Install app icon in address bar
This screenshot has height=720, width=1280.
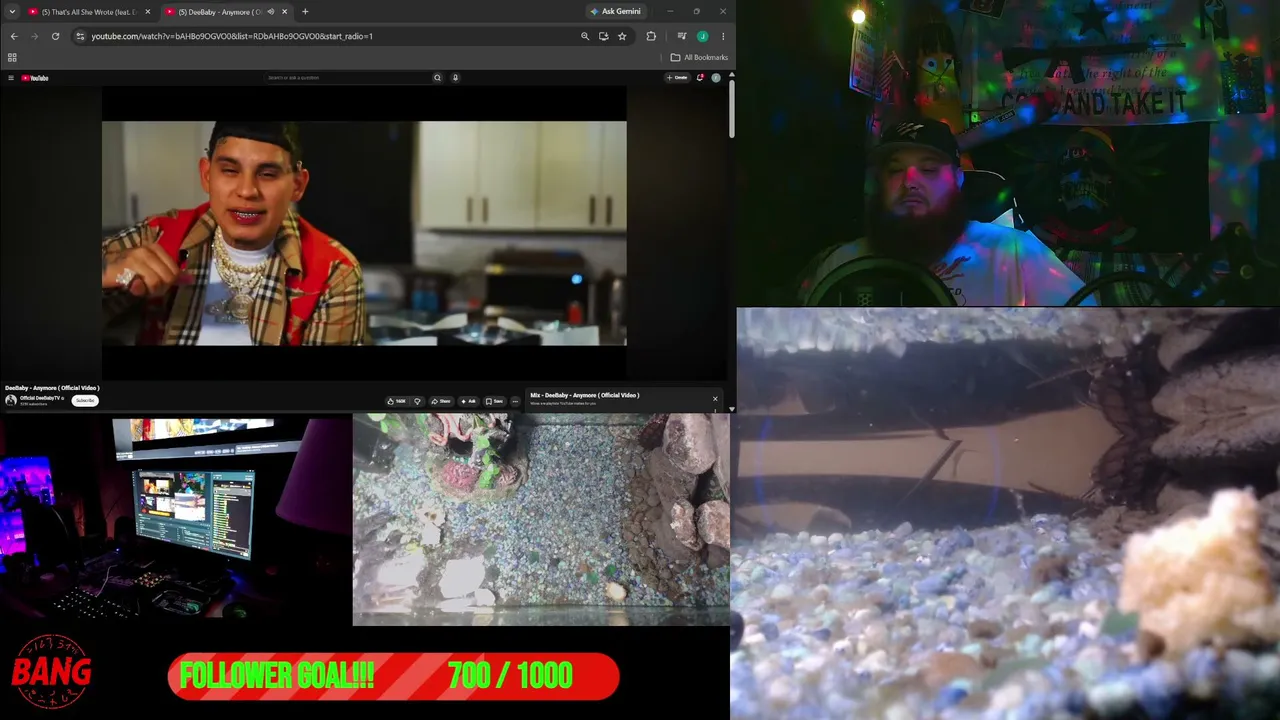coord(603,36)
